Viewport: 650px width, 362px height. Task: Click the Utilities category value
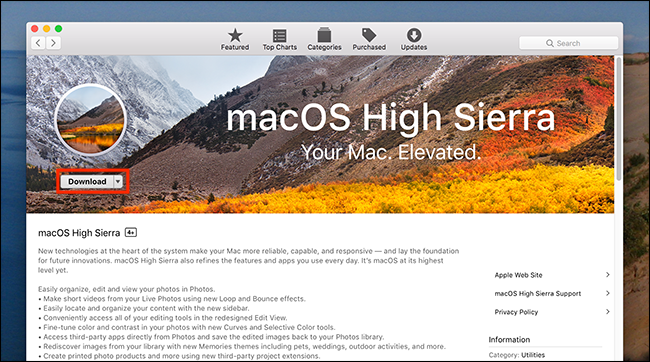533,355
